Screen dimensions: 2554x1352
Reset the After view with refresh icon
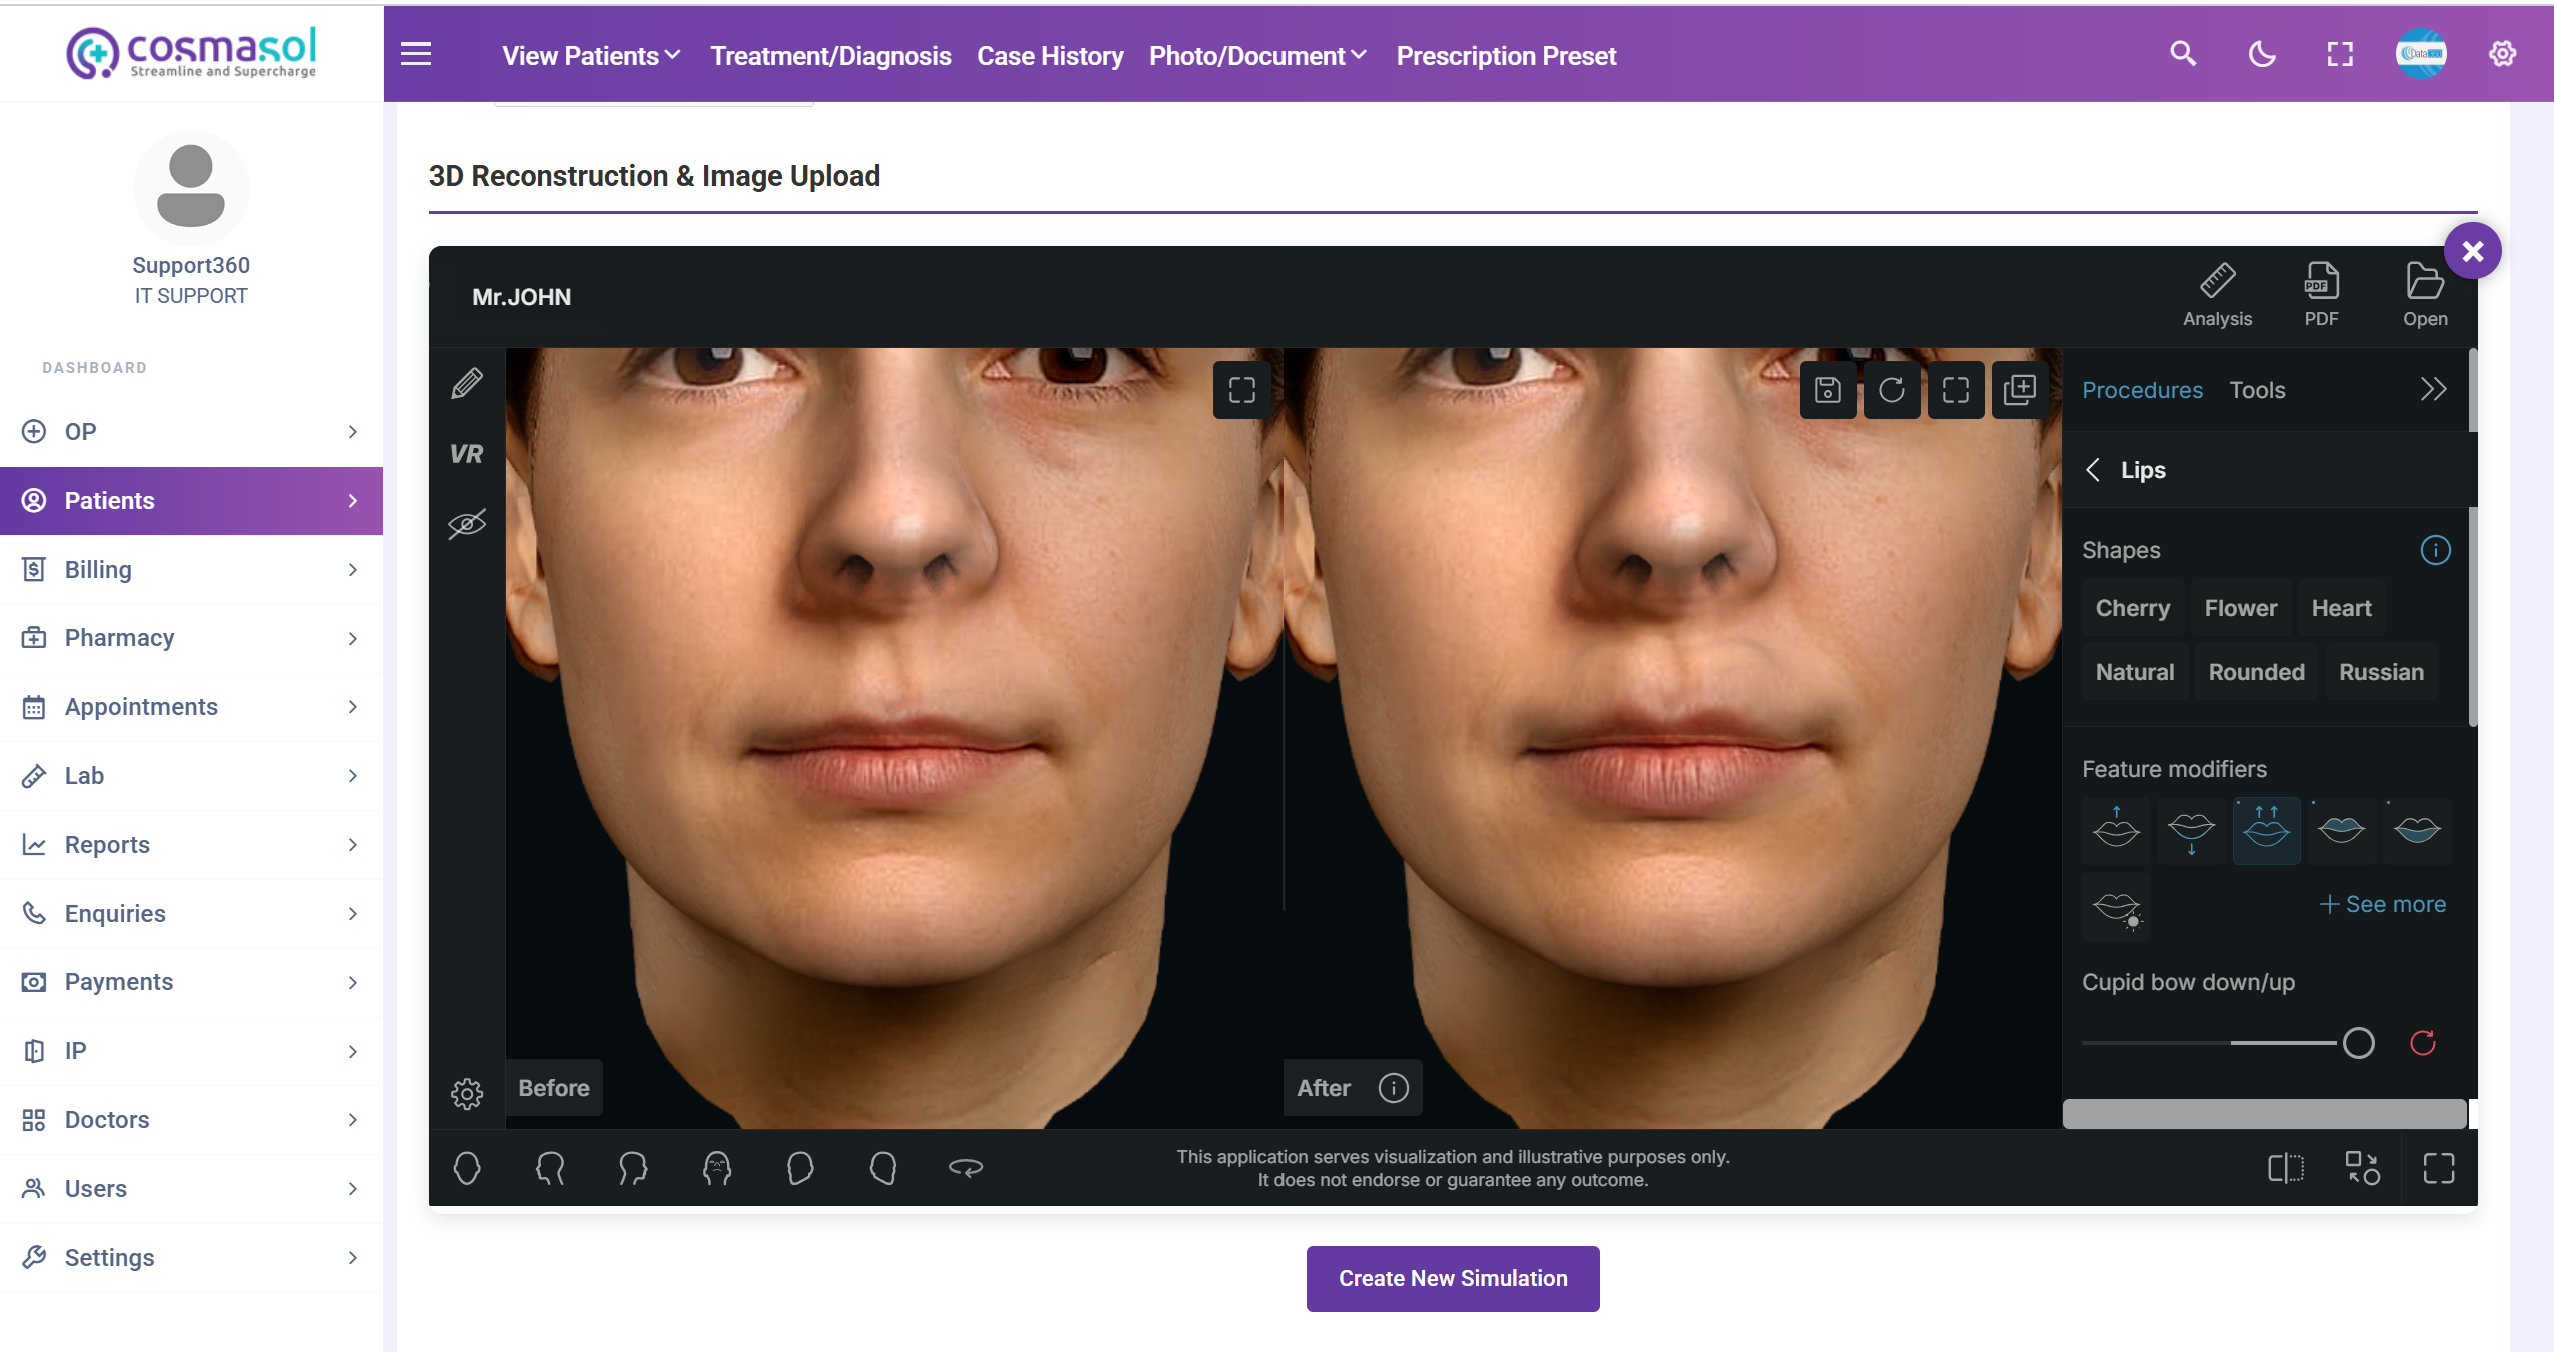(x=1891, y=390)
